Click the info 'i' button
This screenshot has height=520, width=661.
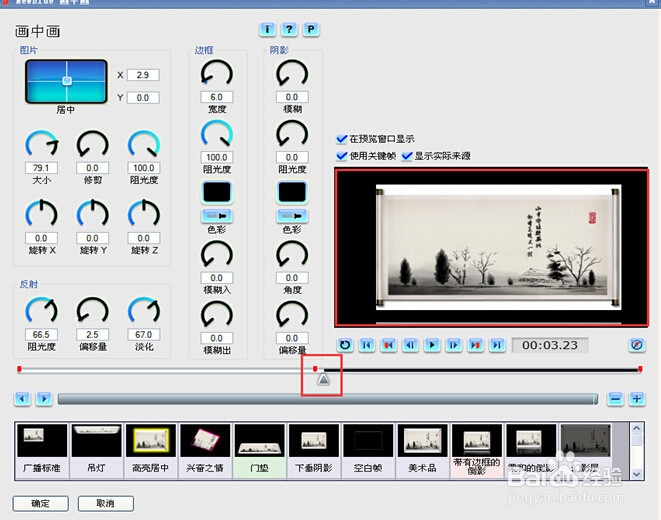click(267, 29)
